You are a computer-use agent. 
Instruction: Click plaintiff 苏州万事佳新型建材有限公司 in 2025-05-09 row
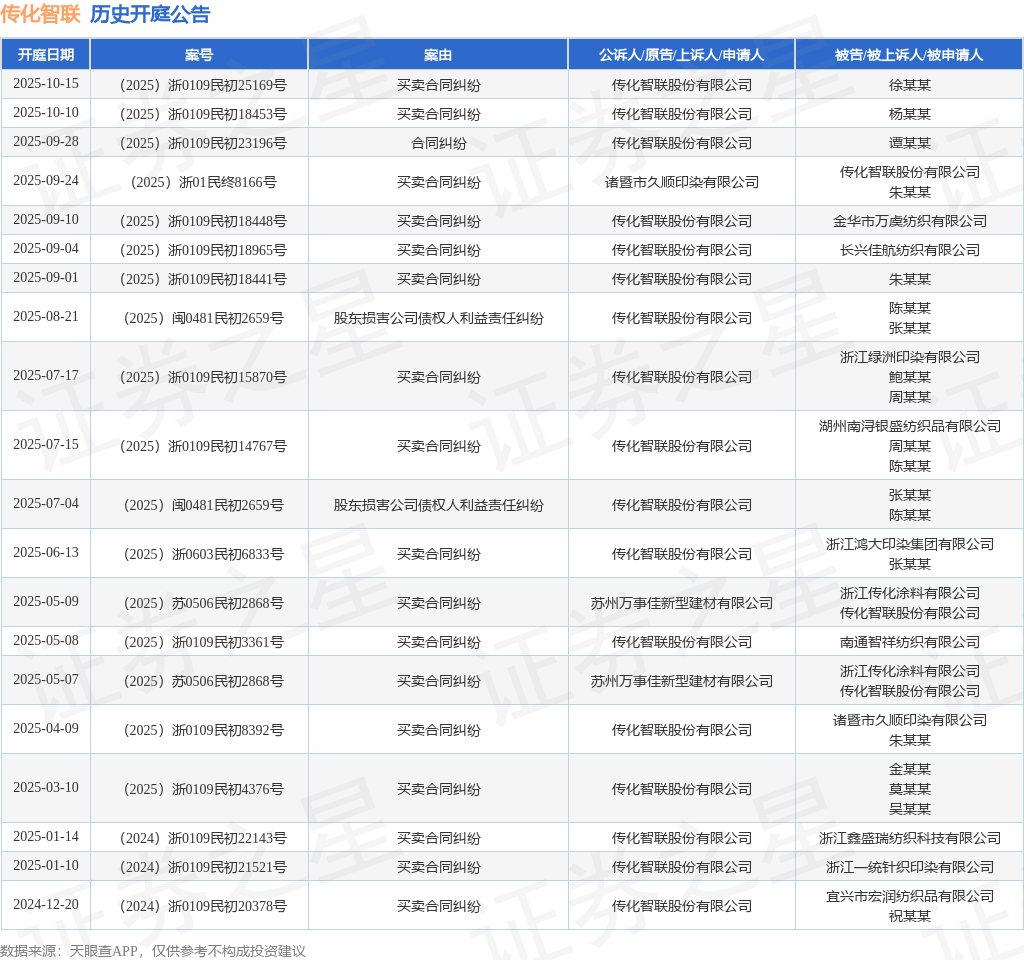tap(681, 603)
